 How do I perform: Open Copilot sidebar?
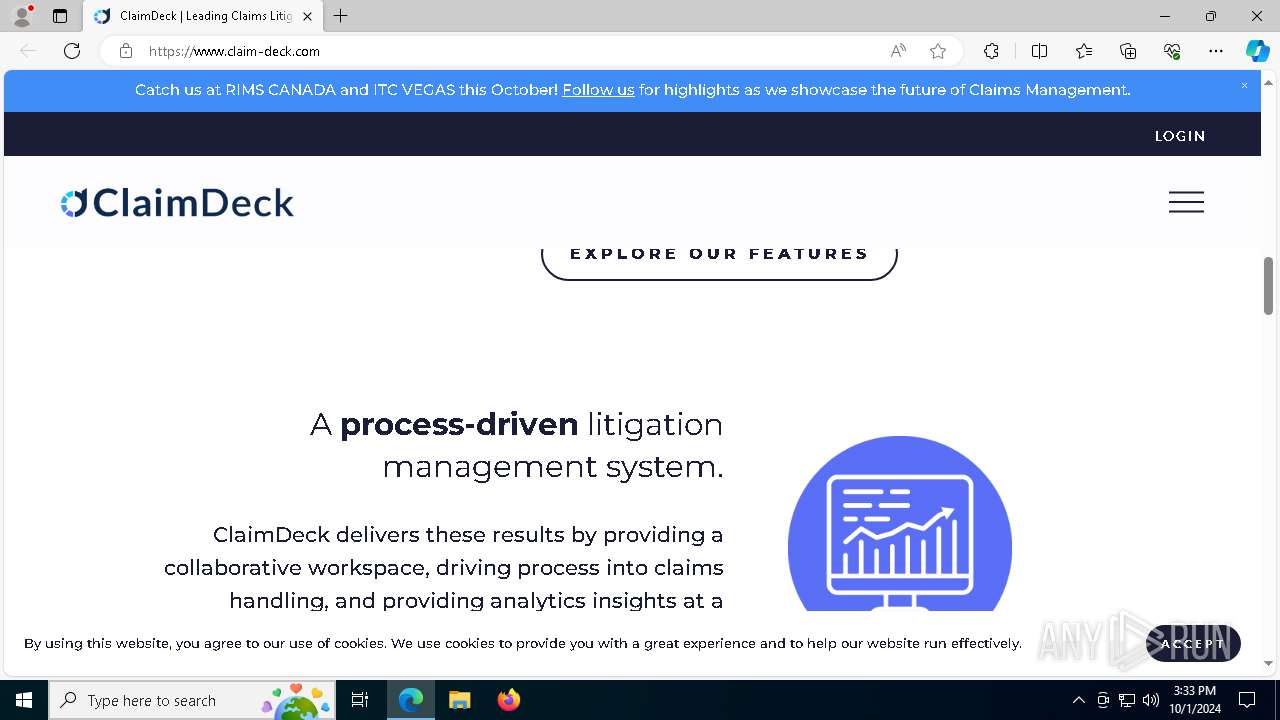pos(1257,51)
